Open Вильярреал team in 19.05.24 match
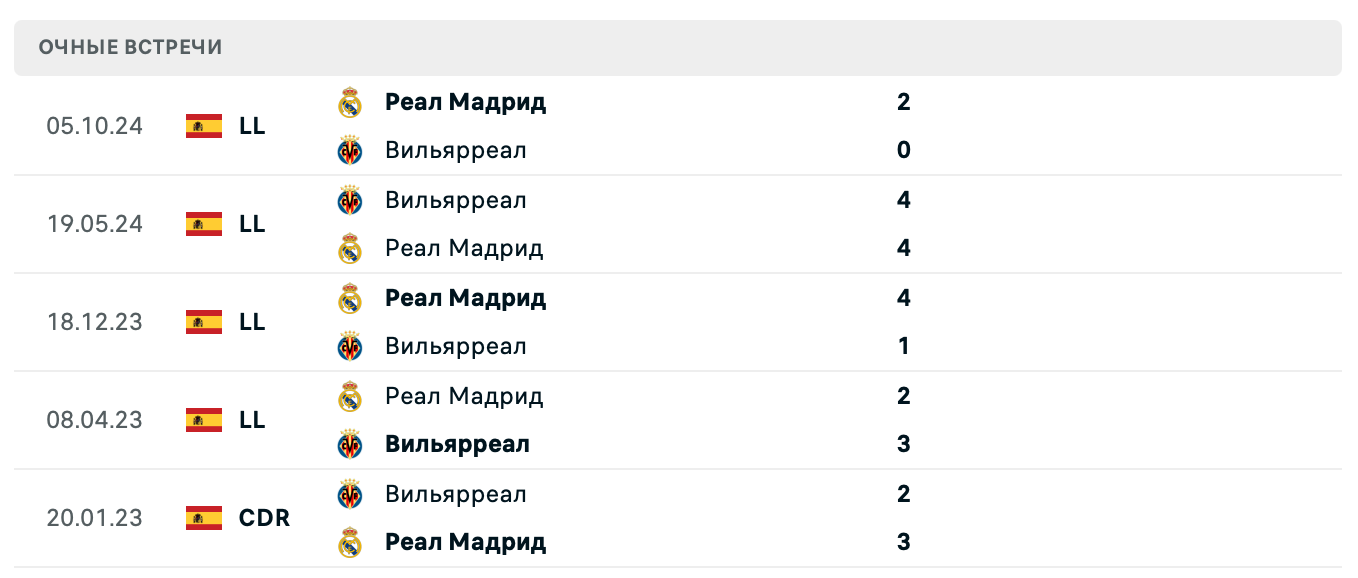 coord(455,200)
